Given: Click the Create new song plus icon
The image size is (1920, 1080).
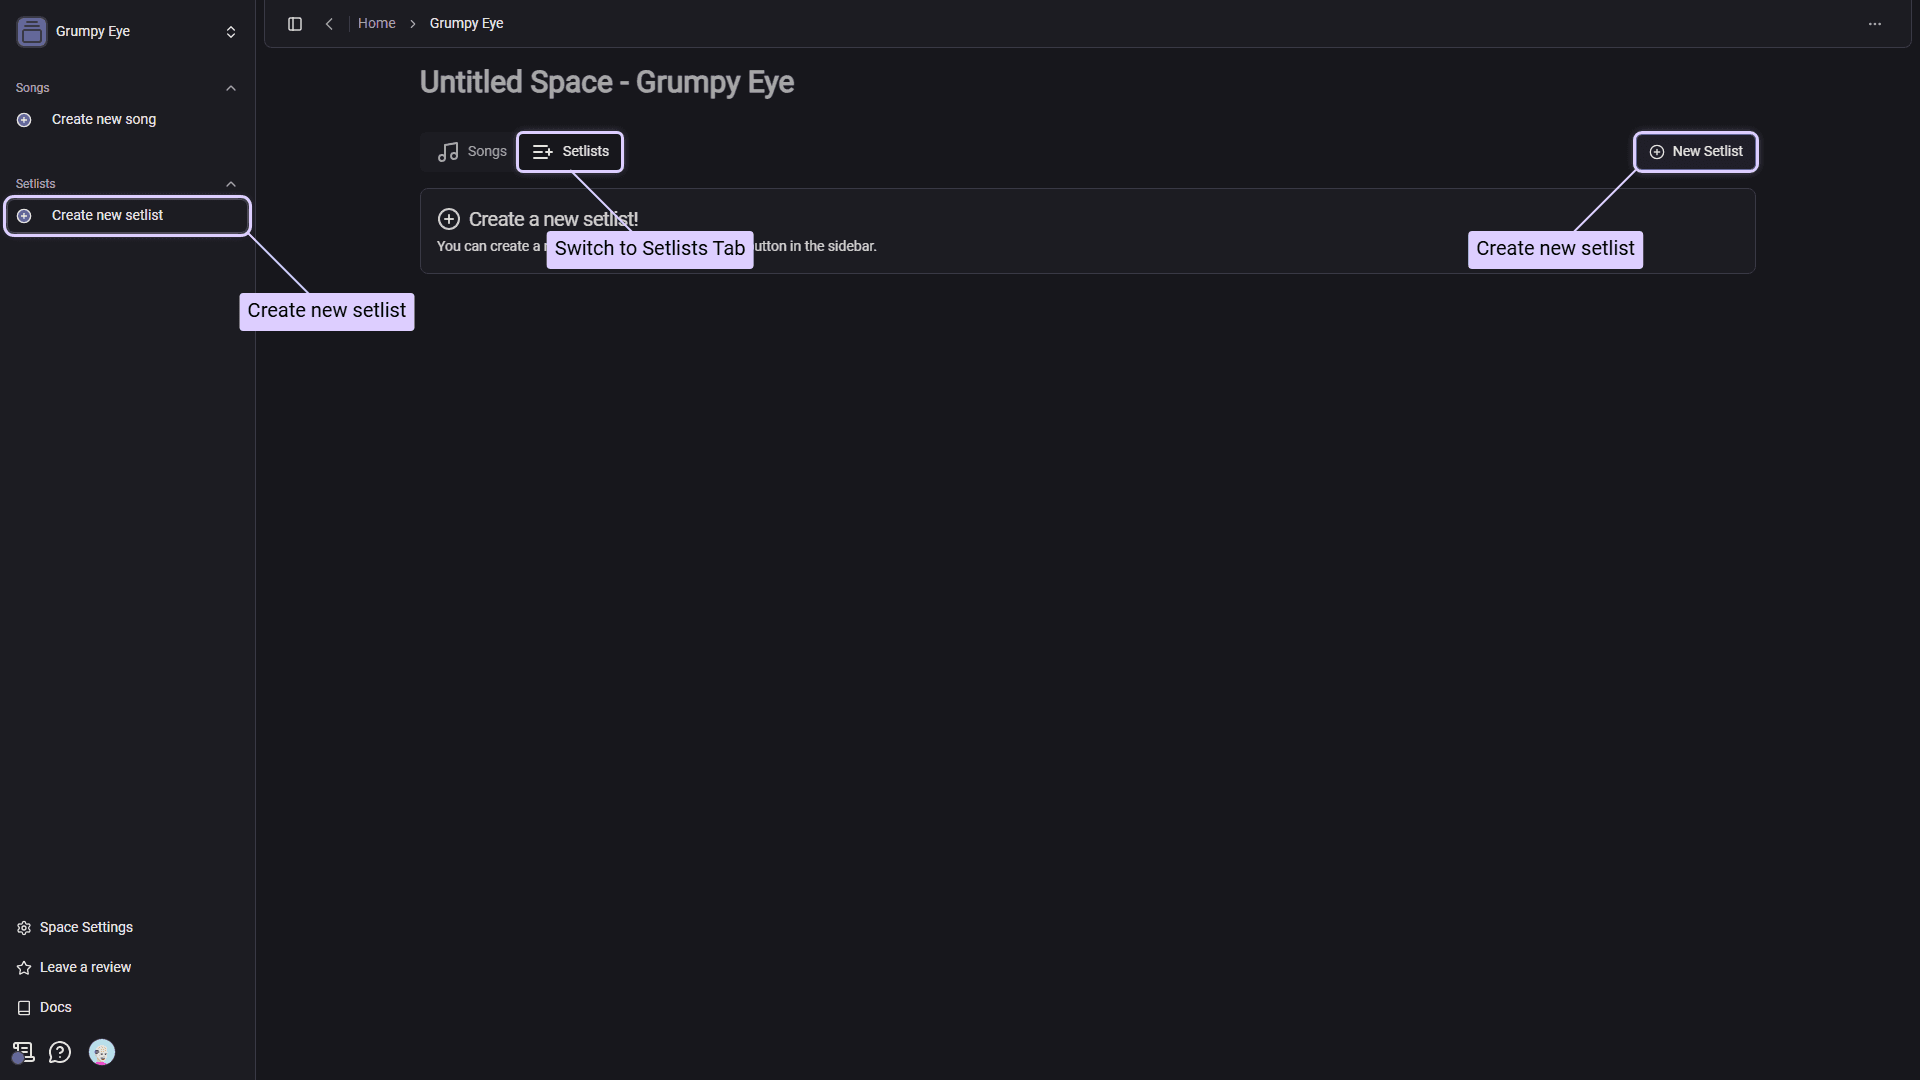Looking at the screenshot, I should coord(23,119).
